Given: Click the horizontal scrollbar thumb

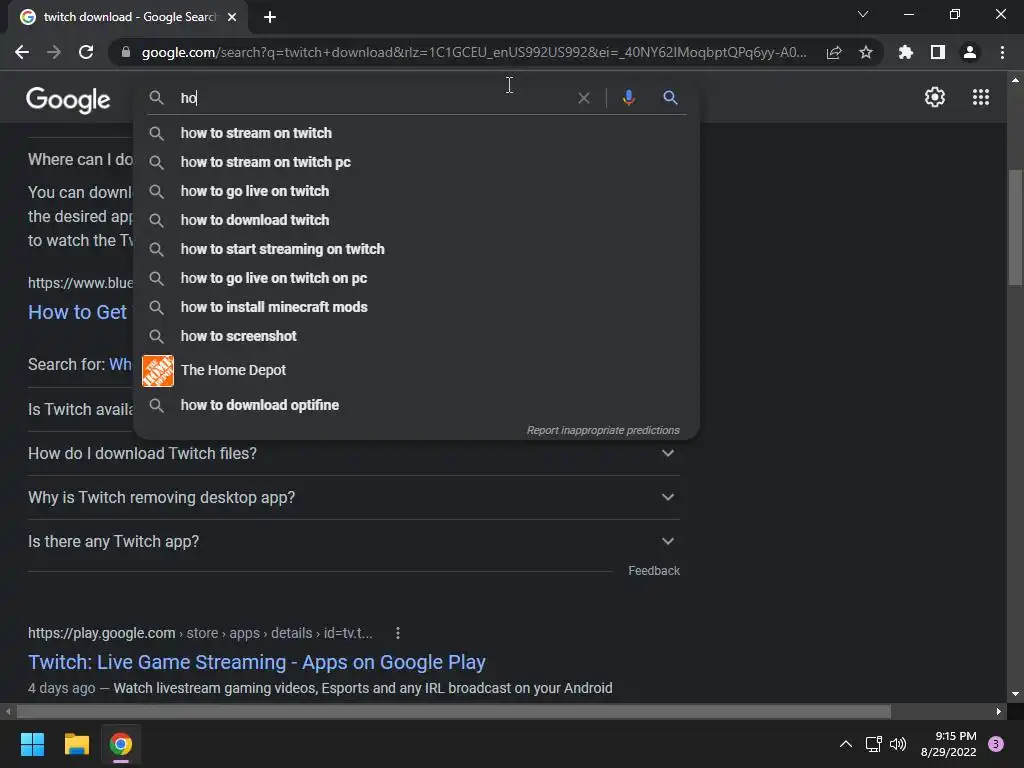Looking at the screenshot, I should pyautogui.click(x=454, y=711).
